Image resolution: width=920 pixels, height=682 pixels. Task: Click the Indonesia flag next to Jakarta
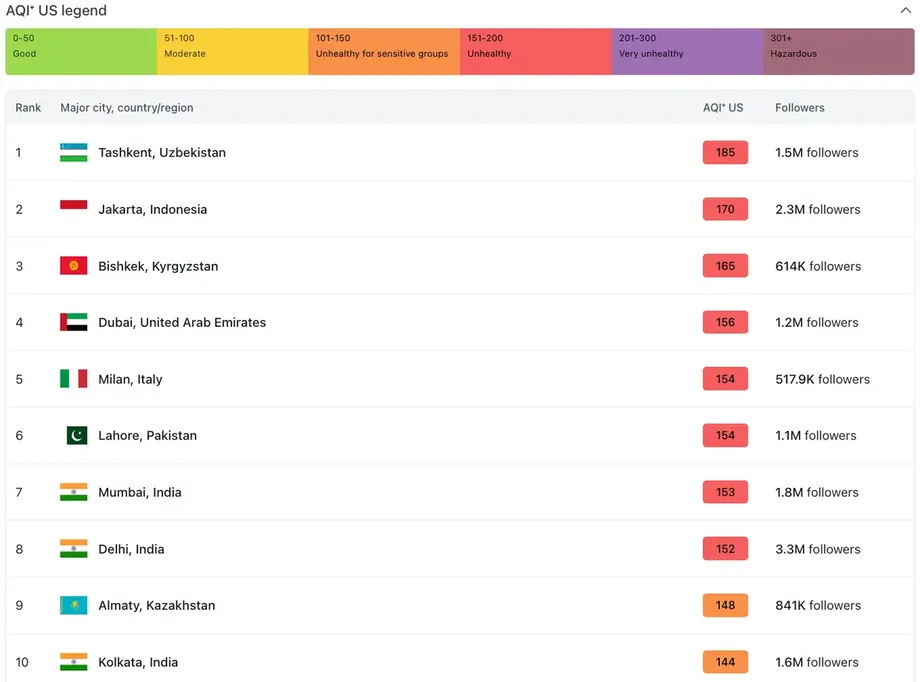point(73,209)
